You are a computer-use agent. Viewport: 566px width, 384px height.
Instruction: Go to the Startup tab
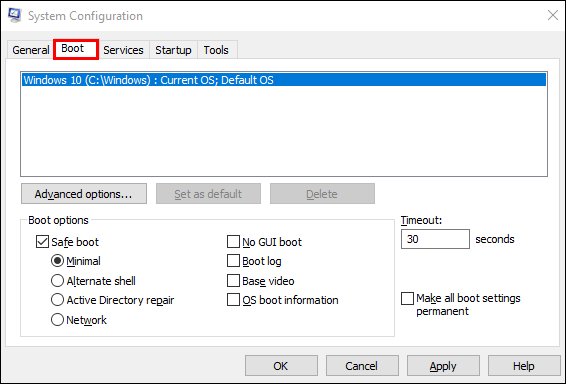(173, 50)
